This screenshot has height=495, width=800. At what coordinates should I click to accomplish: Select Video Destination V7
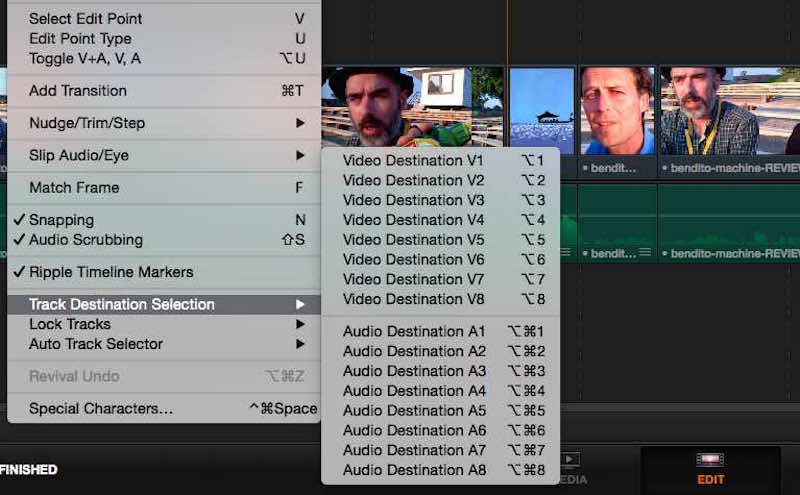coord(441,279)
